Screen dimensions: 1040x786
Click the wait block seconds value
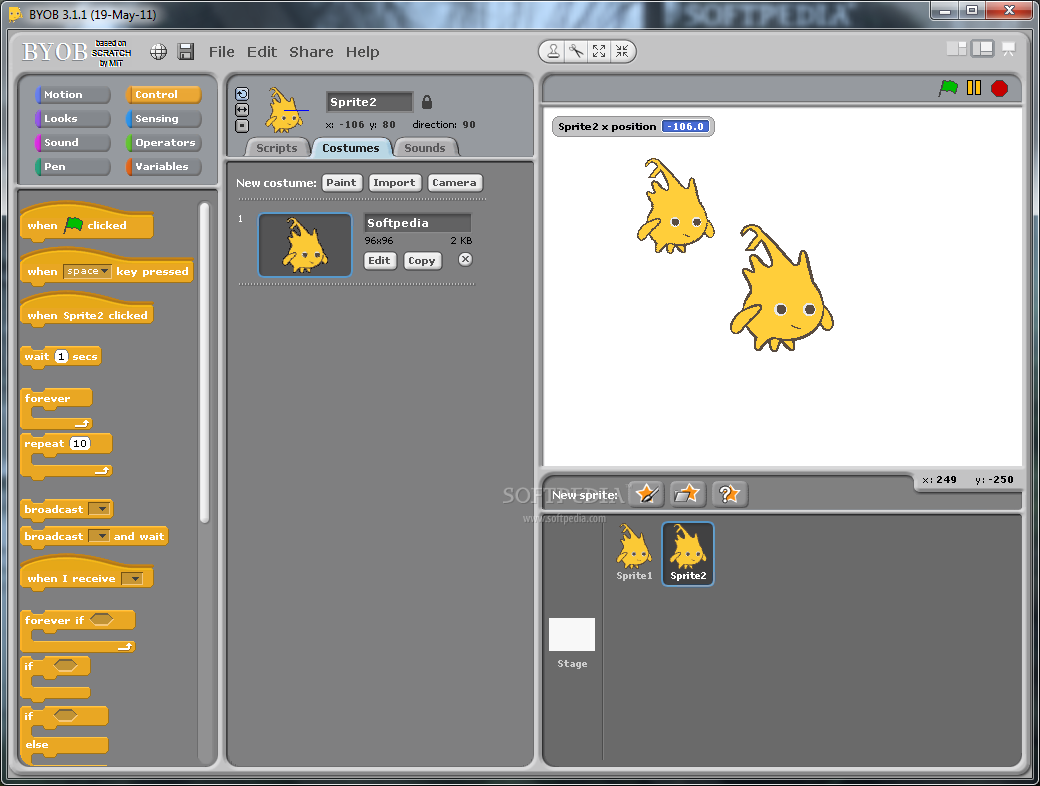[61, 356]
